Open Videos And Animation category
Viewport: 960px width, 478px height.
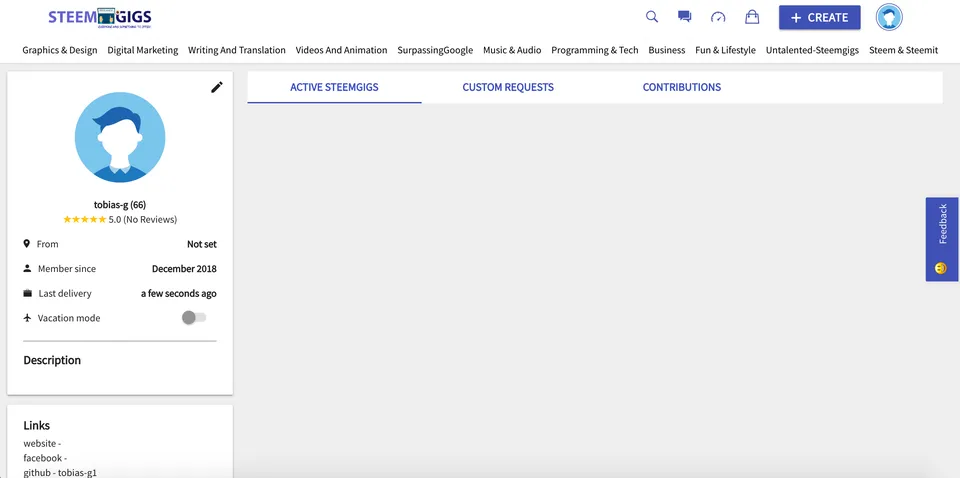[342, 50]
